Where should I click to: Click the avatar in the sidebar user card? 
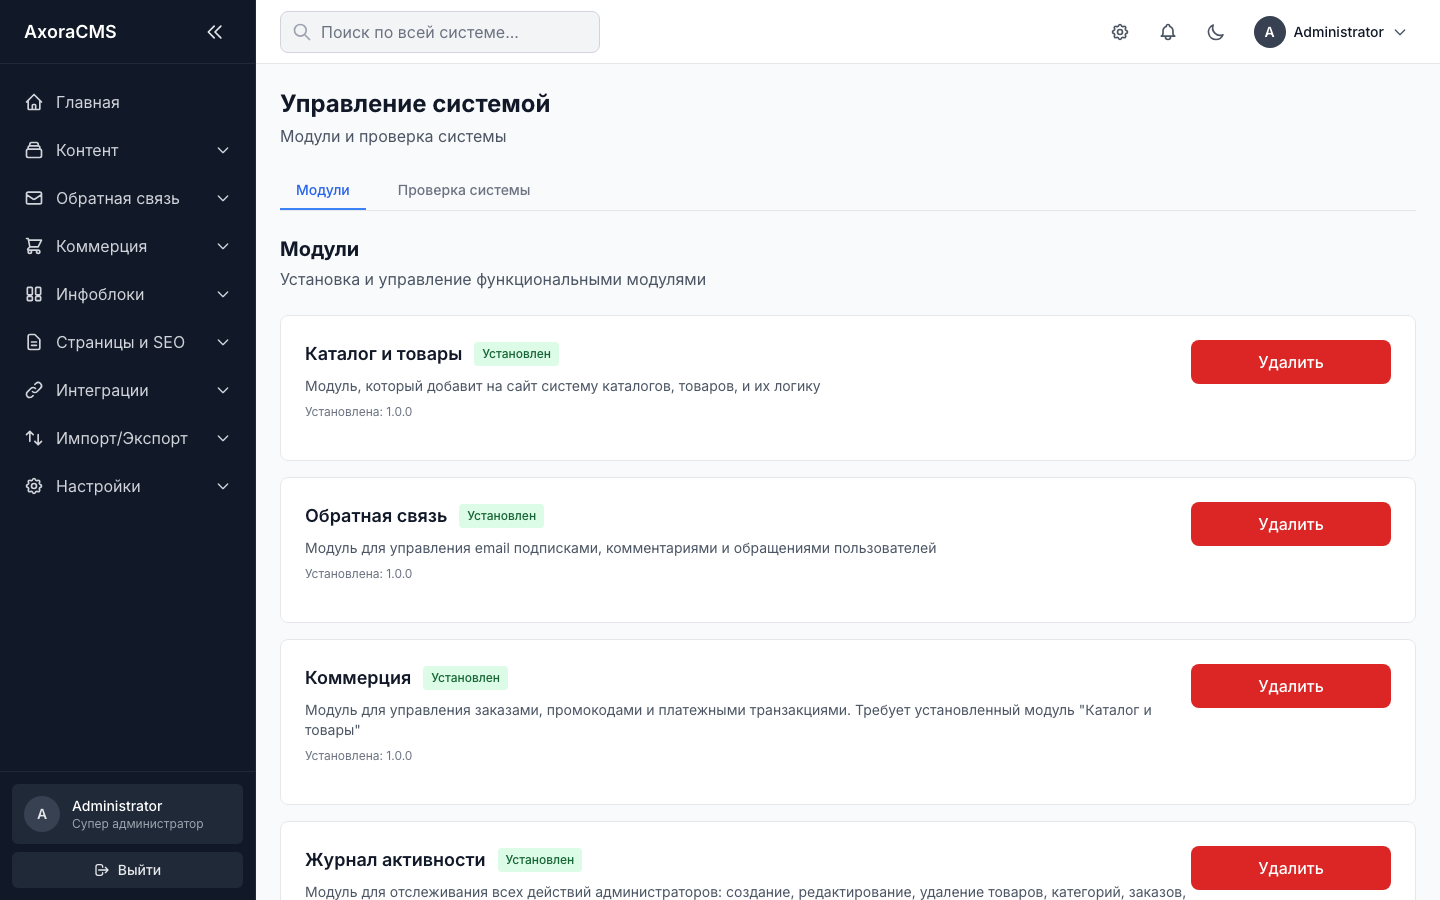tap(42, 814)
